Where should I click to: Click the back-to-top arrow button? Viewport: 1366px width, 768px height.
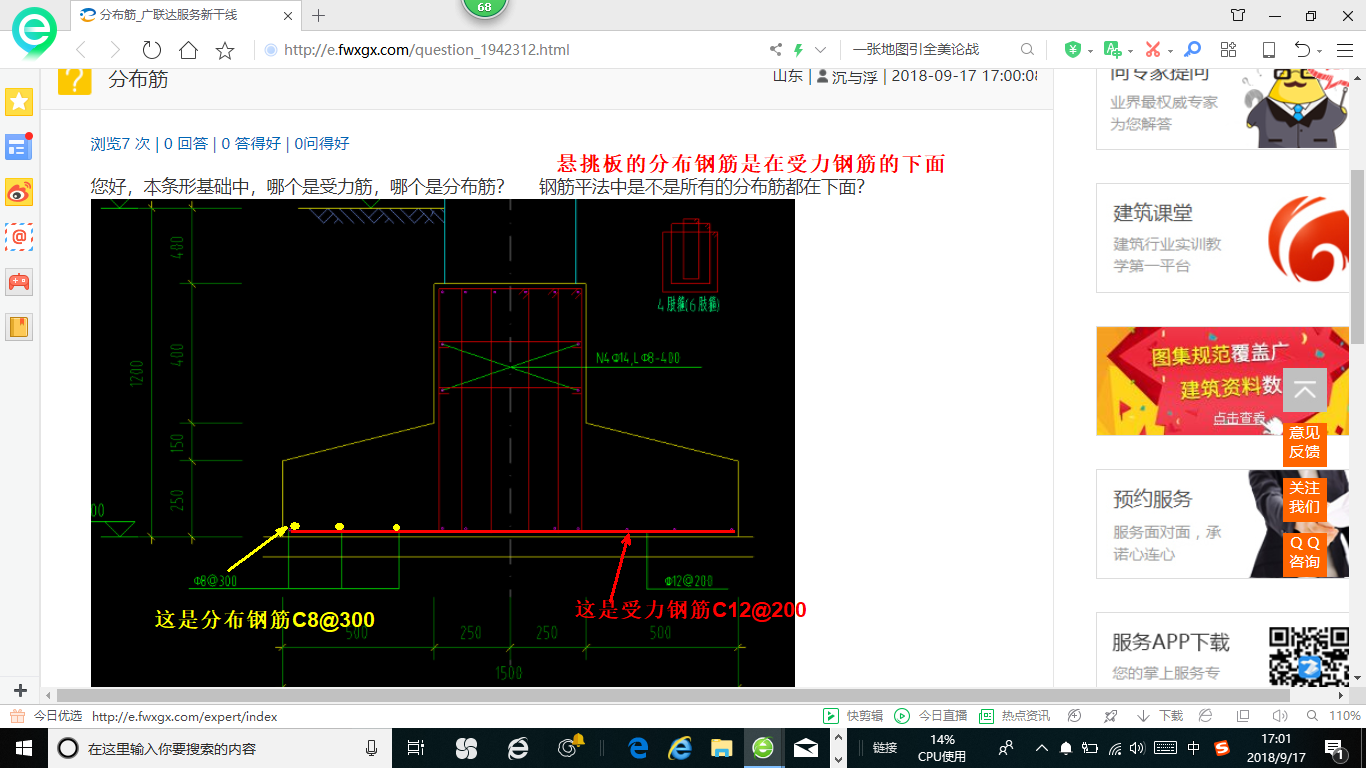1305,390
